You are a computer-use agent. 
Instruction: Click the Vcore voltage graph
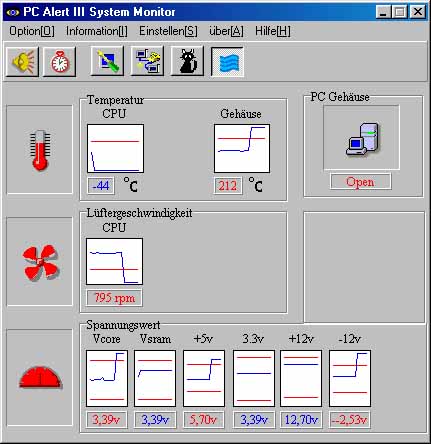(x=107, y=378)
